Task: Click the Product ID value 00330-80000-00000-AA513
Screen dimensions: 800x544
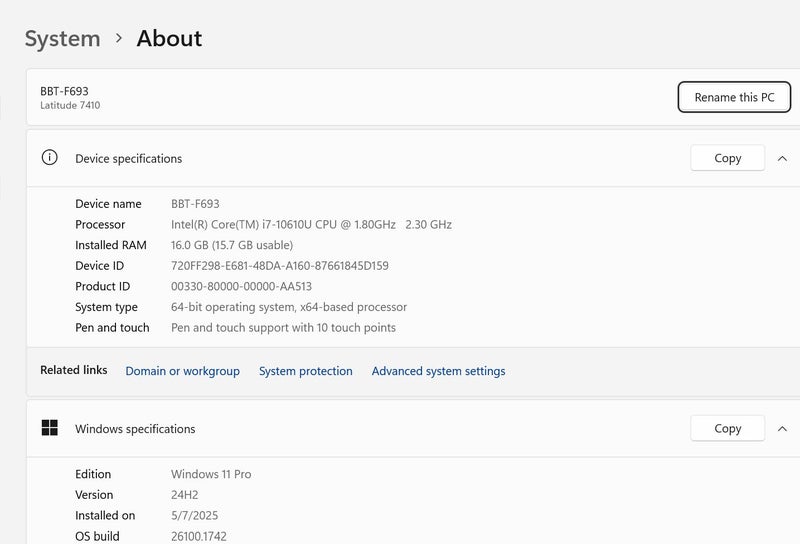Action: click(247, 287)
